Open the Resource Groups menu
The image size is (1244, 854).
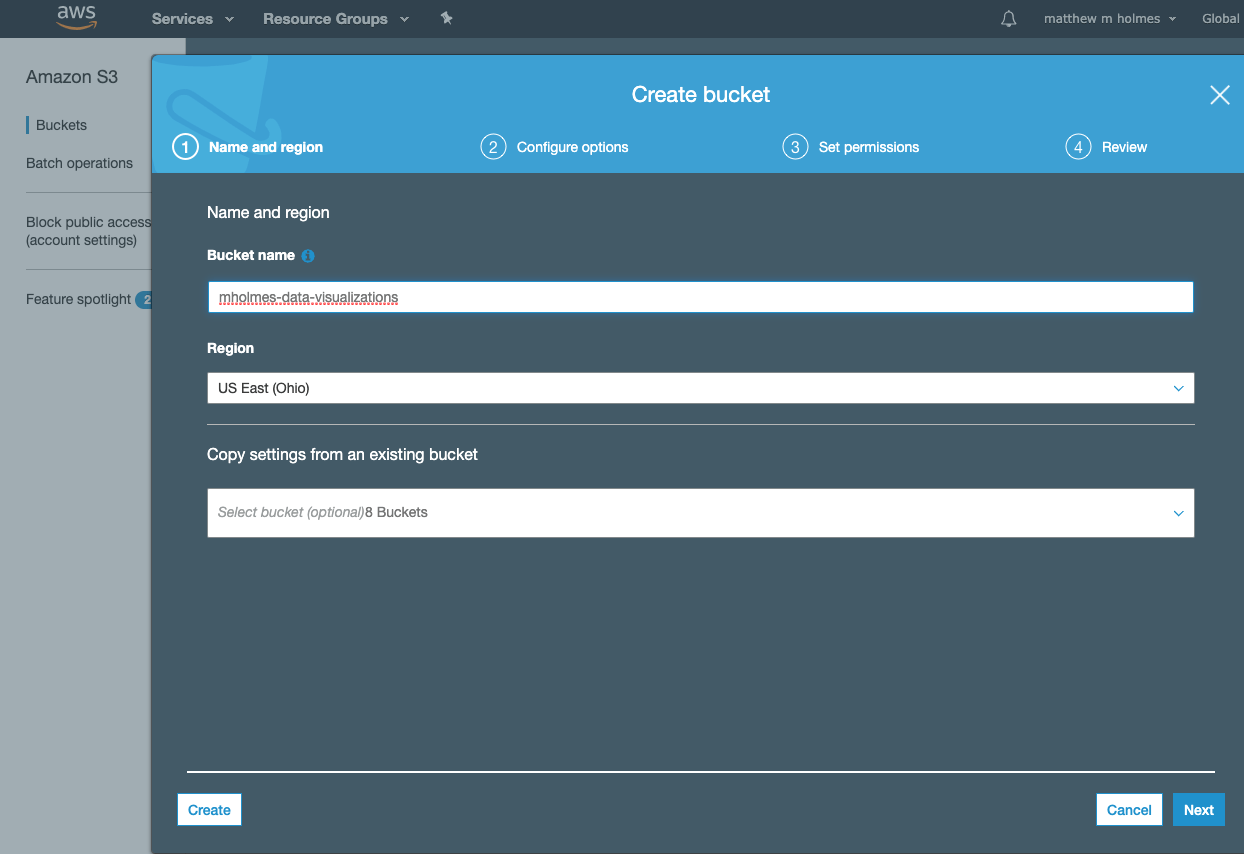tap(336, 19)
